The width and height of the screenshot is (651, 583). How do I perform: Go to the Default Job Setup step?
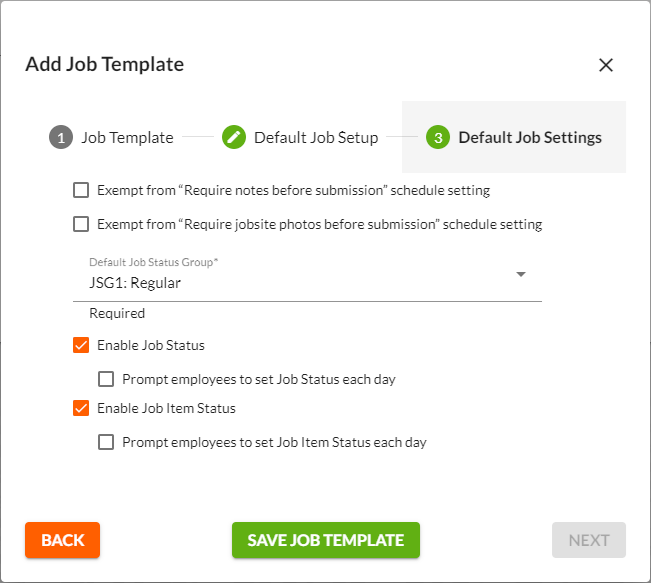(316, 138)
